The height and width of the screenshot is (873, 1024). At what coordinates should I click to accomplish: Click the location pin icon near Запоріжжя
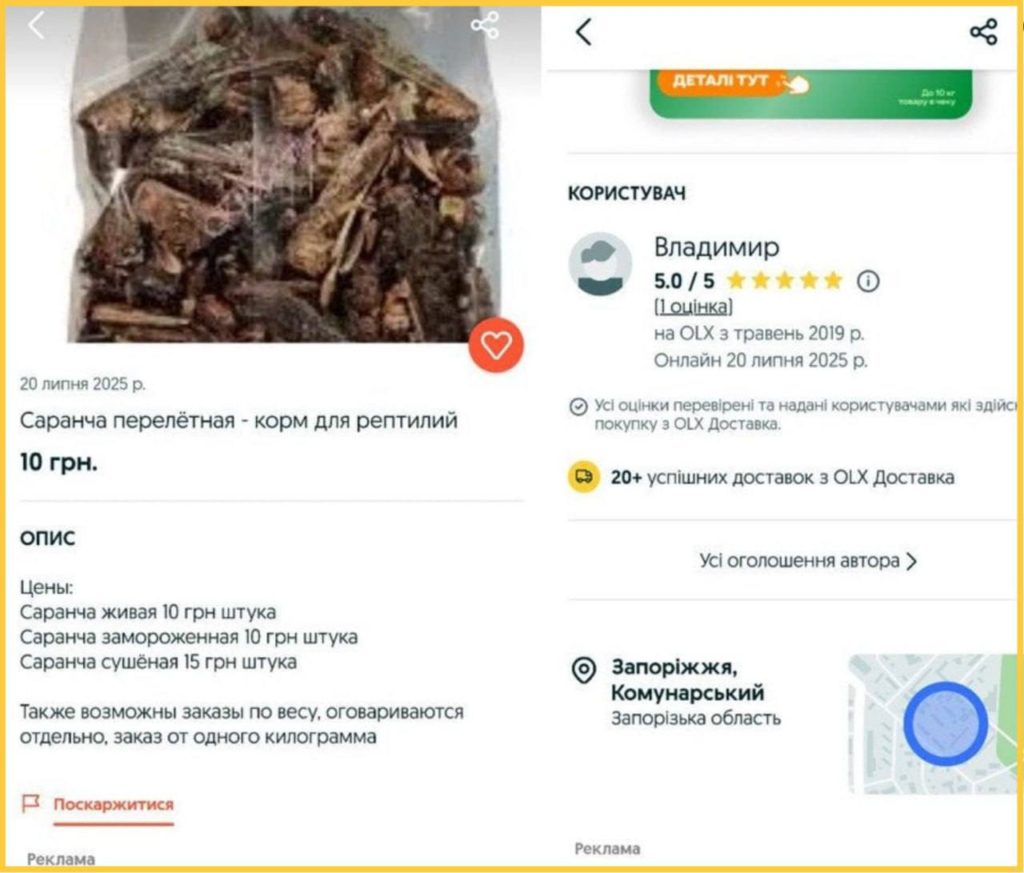(584, 670)
